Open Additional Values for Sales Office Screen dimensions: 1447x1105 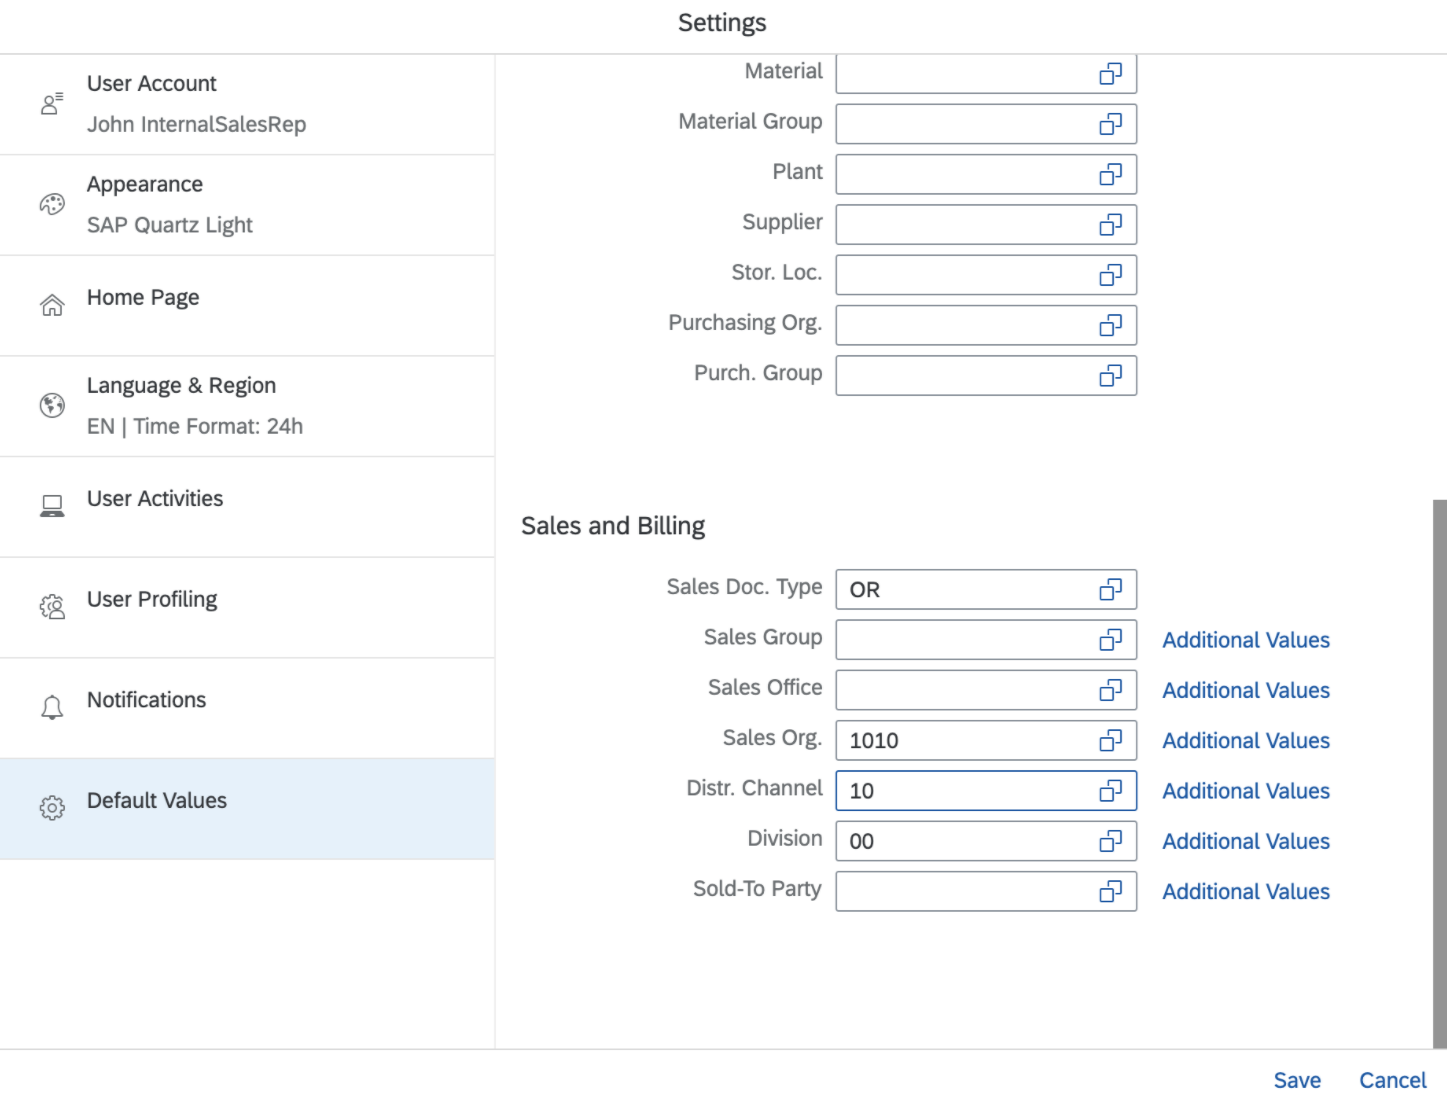pyautogui.click(x=1246, y=690)
